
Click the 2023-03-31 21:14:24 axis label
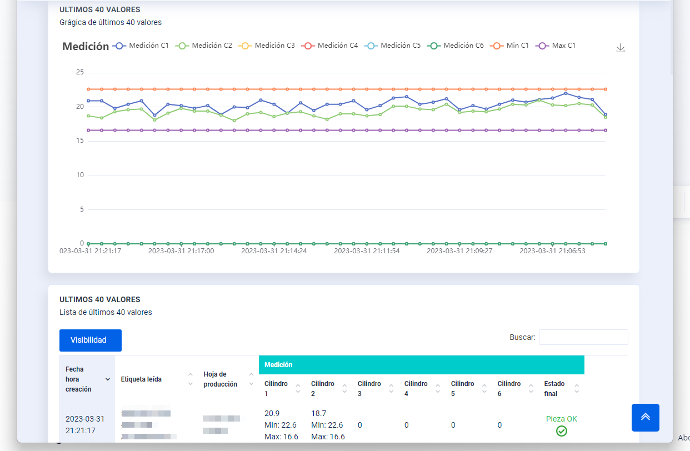tap(274, 251)
